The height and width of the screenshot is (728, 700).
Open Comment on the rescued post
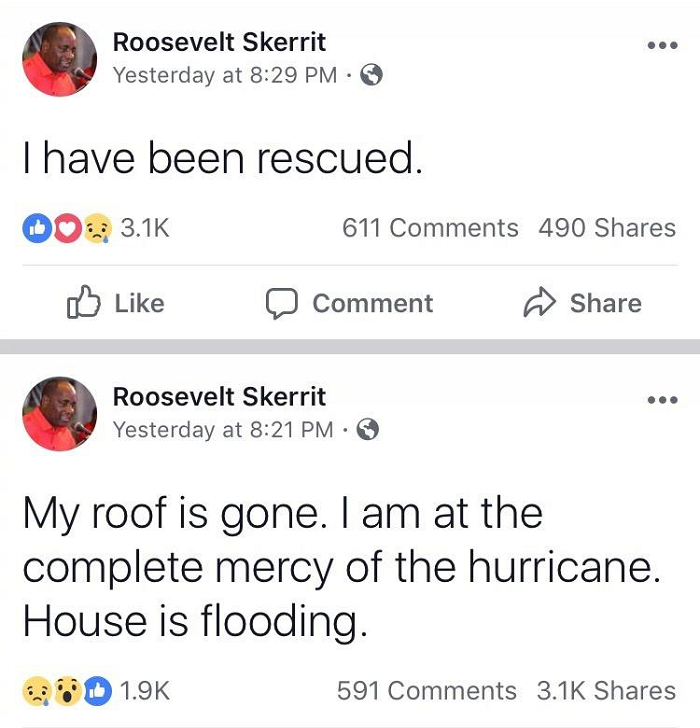(349, 303)
